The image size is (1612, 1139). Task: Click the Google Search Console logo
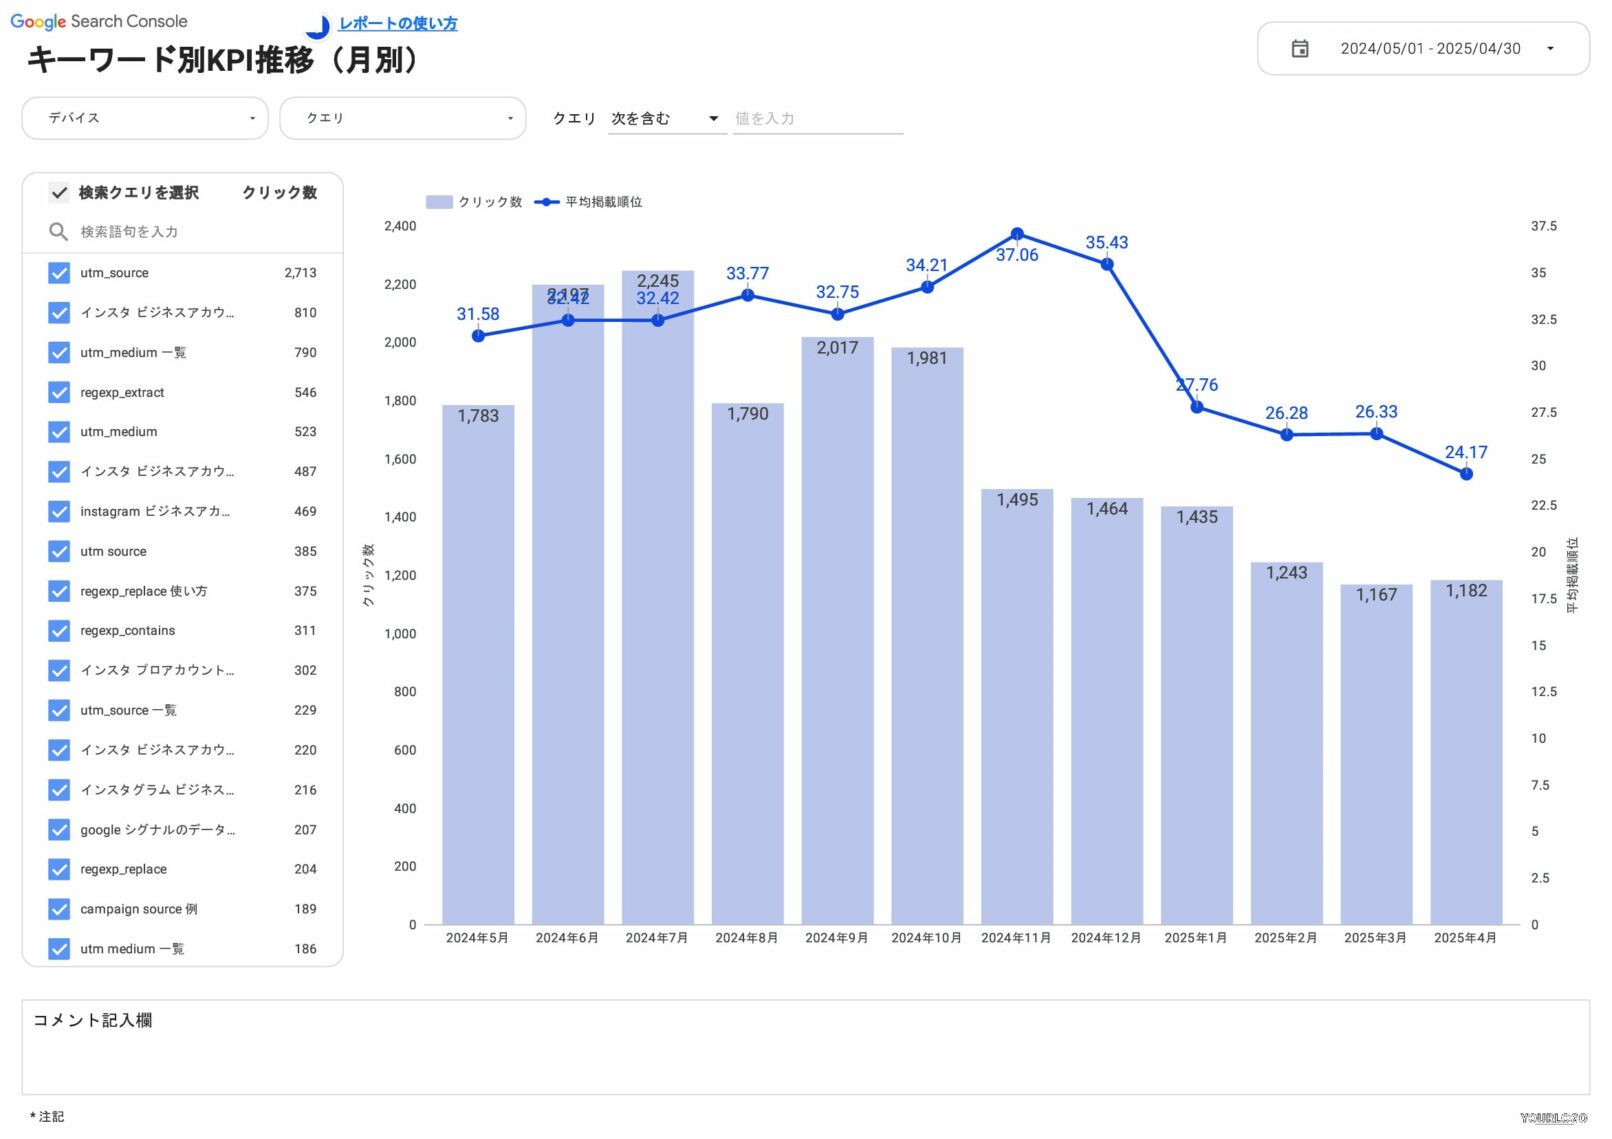click(x=98, y=21)
